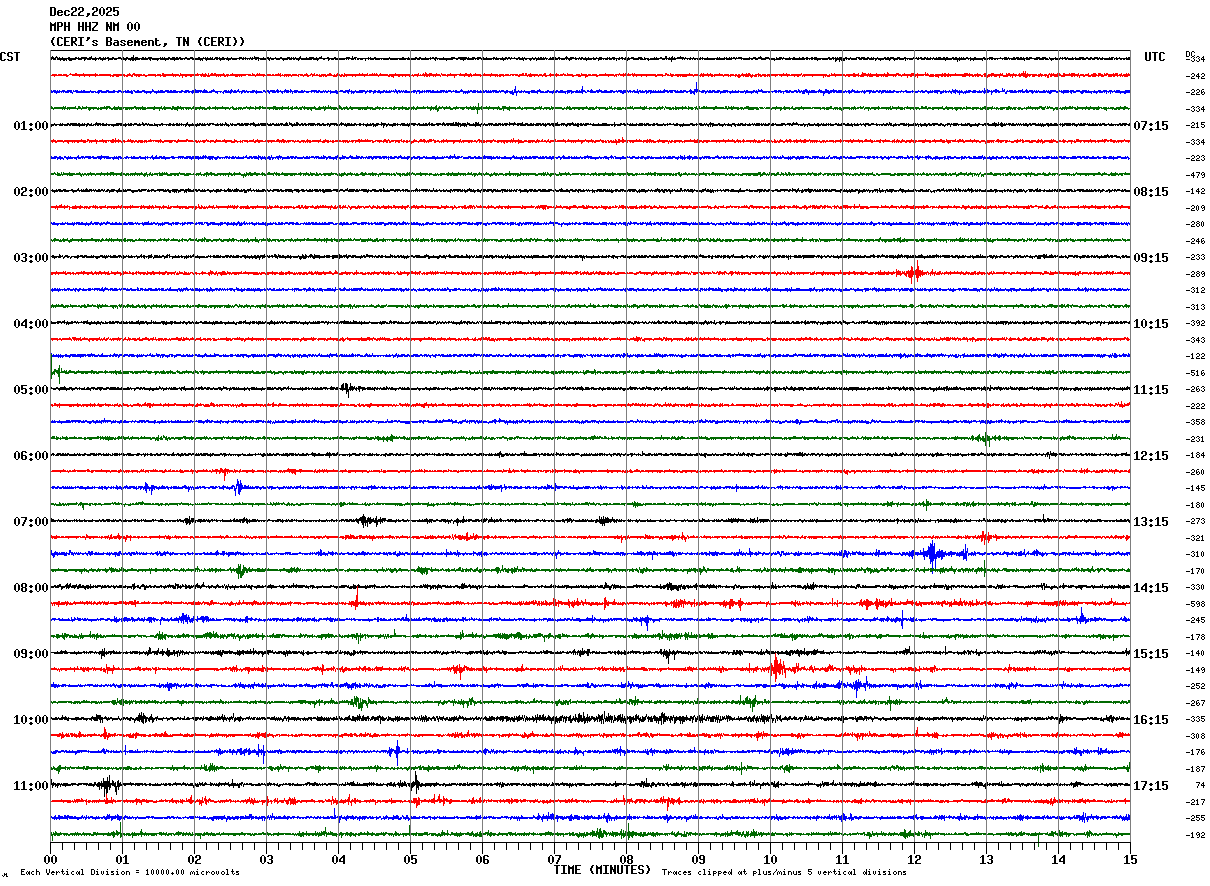The width and height of the screenshot is (1210, 886).
Task: Select the DC offset value -209
Action: (x=1195, y=208)
